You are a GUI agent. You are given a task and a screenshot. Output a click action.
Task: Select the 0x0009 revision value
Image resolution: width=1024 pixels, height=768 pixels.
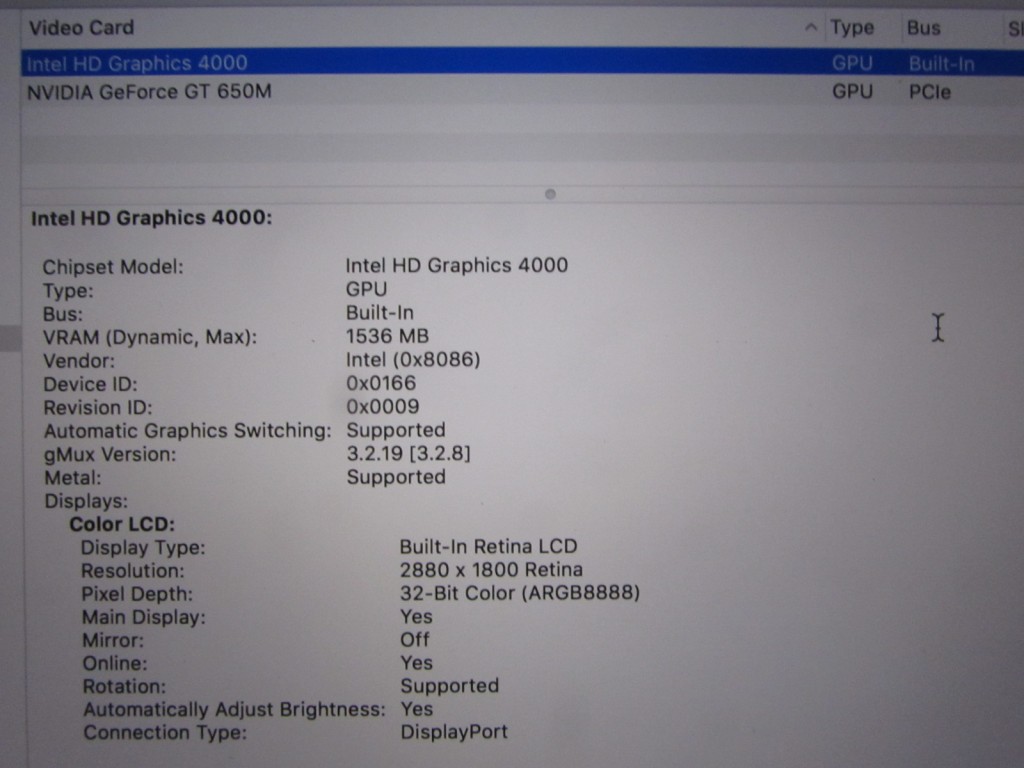[383, 407]
